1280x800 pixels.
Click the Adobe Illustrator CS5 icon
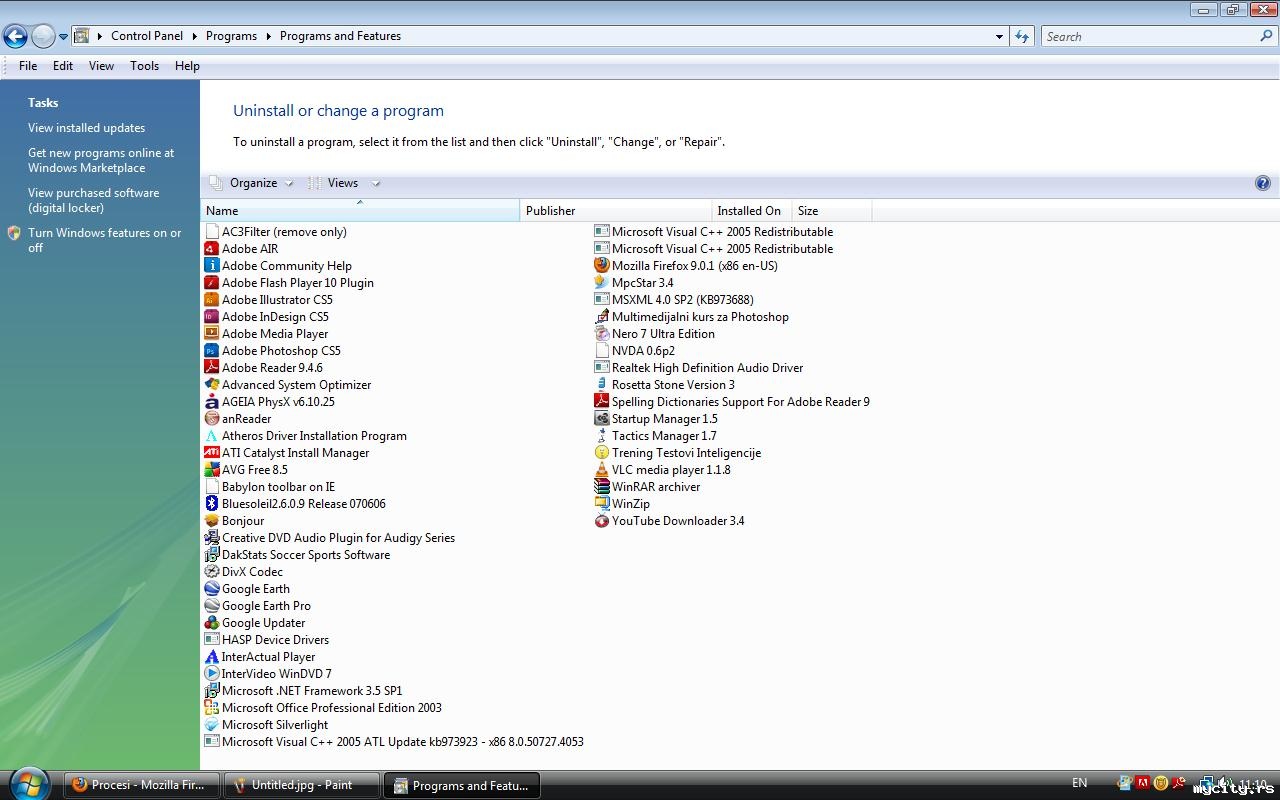[x=211, y=300]
